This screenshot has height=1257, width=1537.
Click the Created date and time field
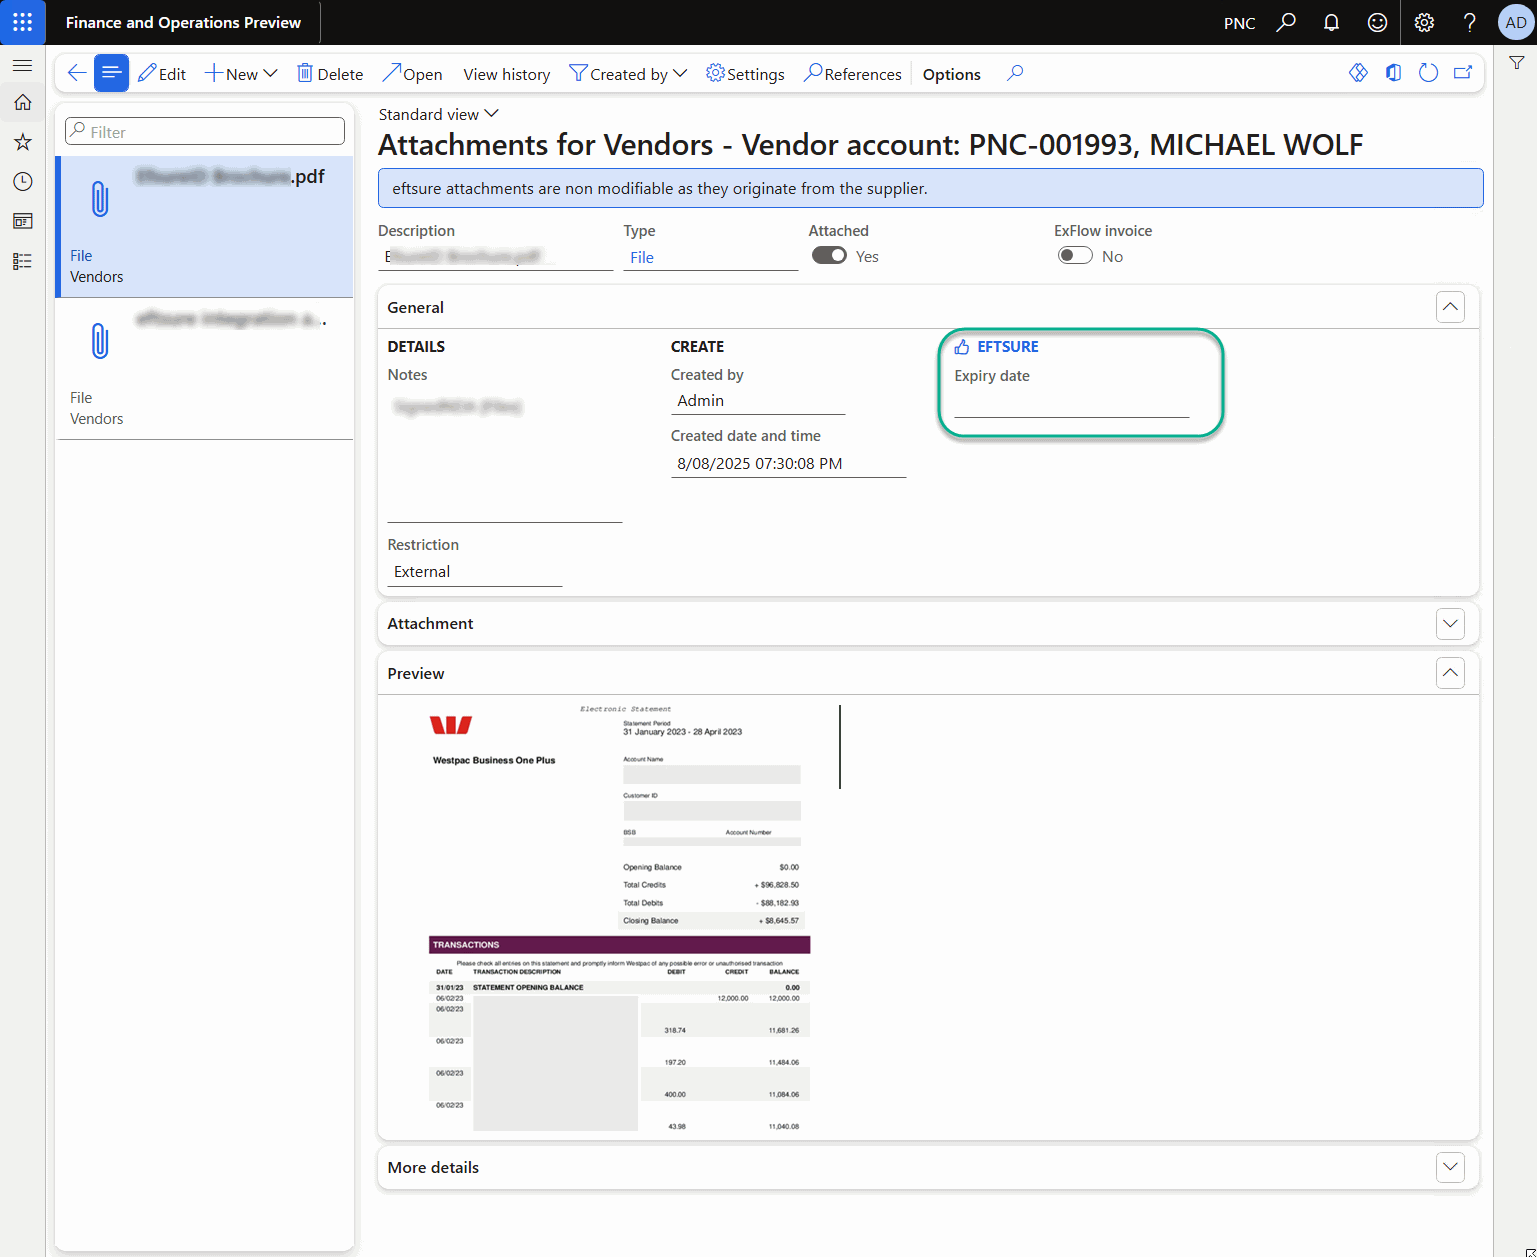click(x=788, y=464)
